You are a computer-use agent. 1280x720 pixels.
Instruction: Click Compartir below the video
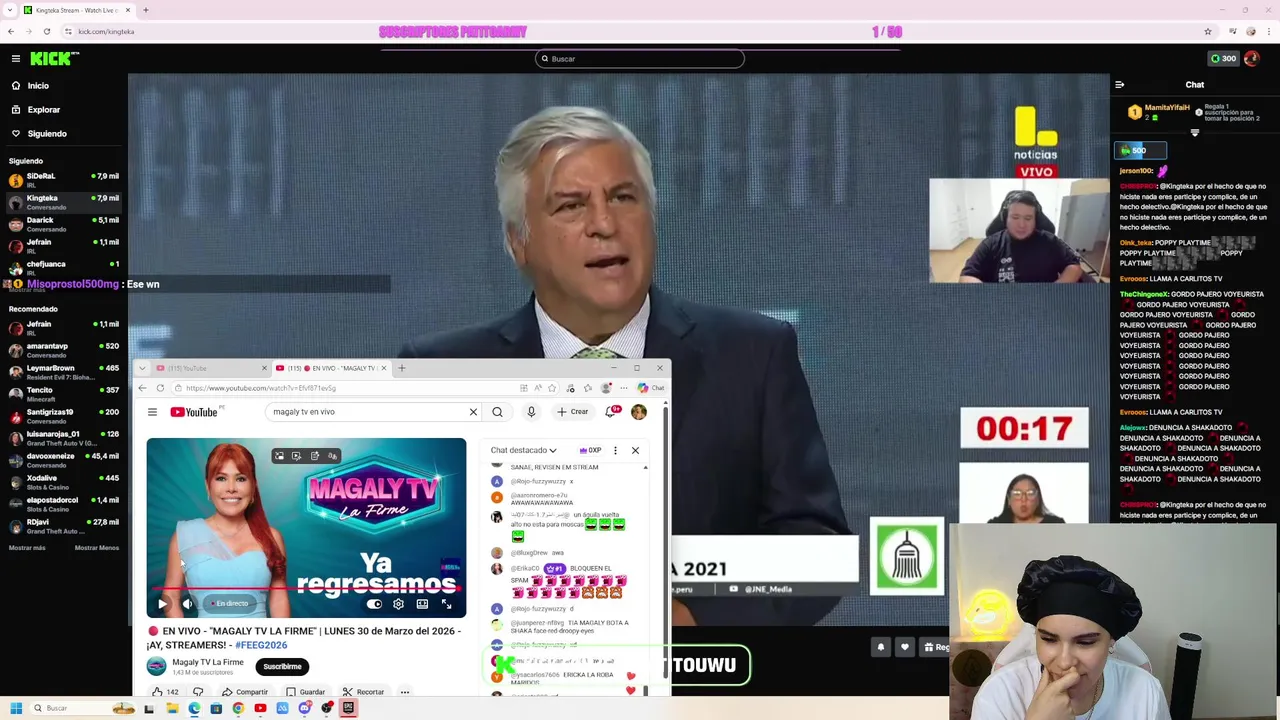coord(245,692)
